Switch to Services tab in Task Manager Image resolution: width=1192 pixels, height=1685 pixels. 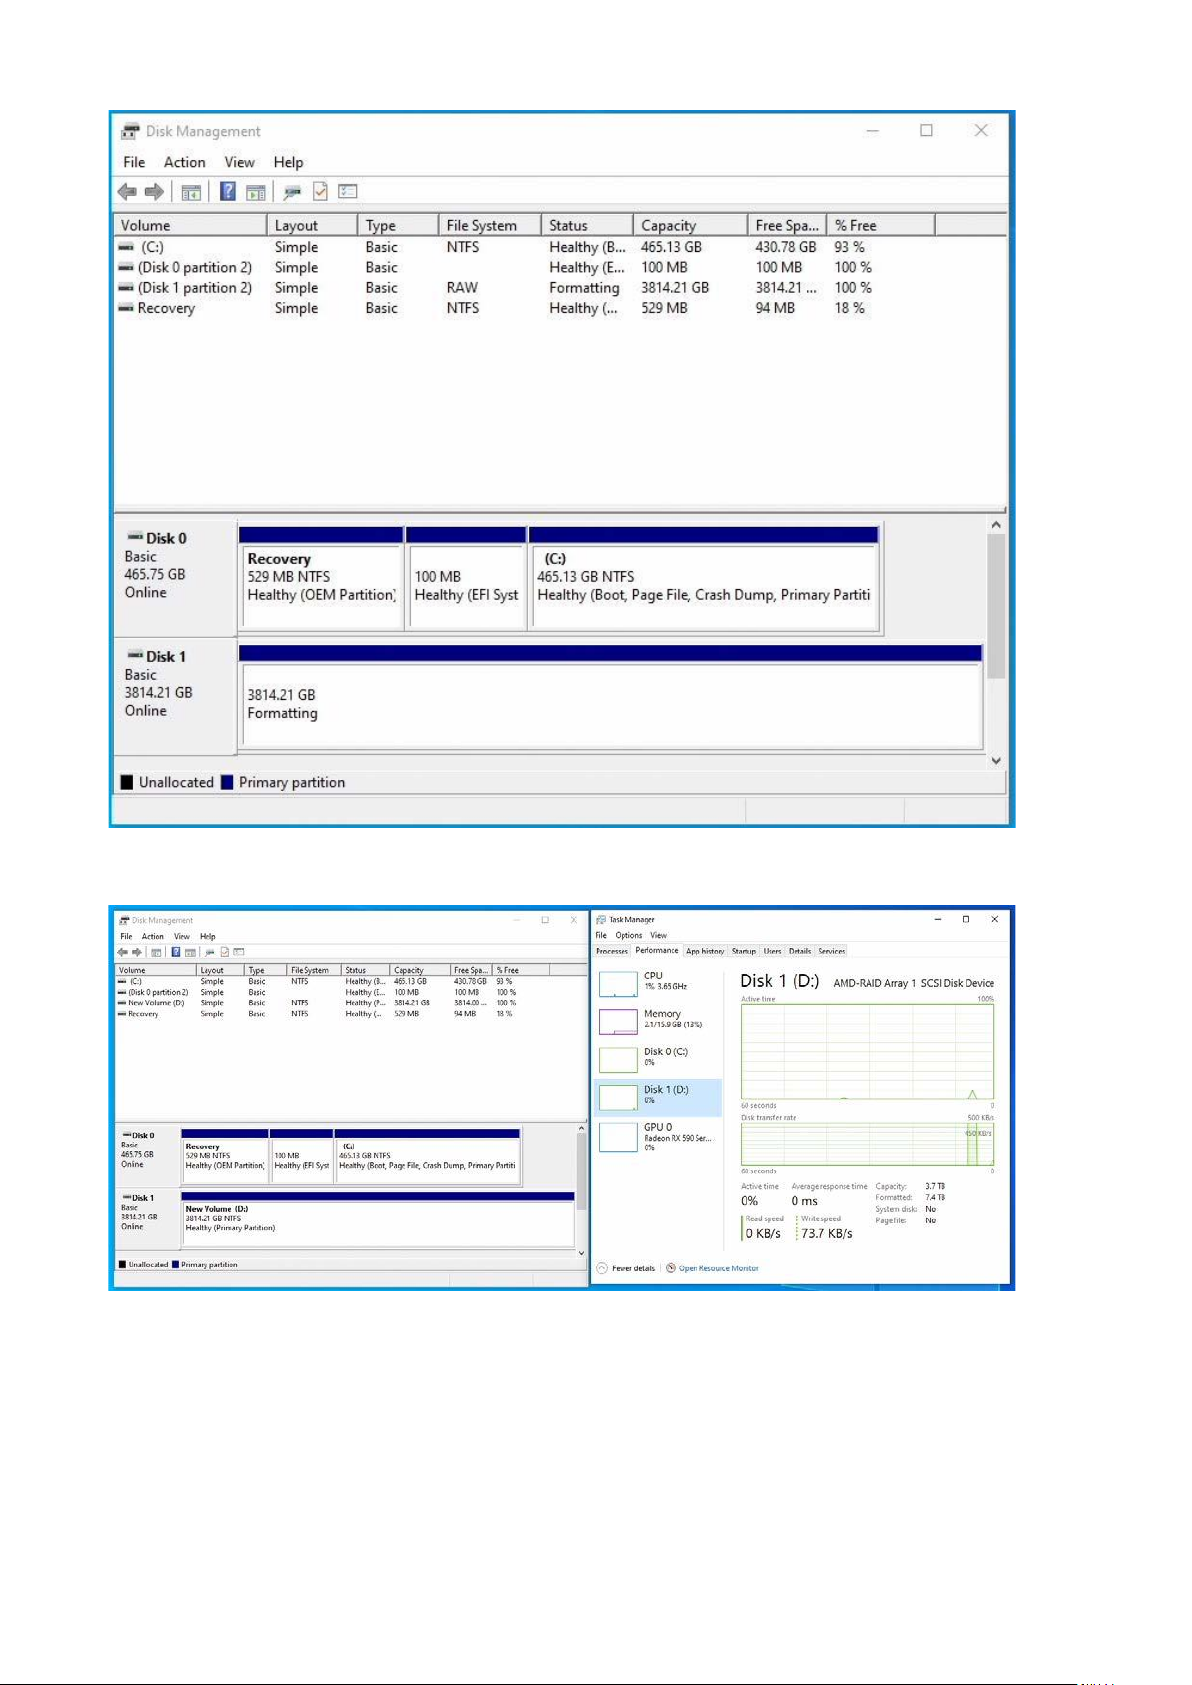(x=832, y=951)
